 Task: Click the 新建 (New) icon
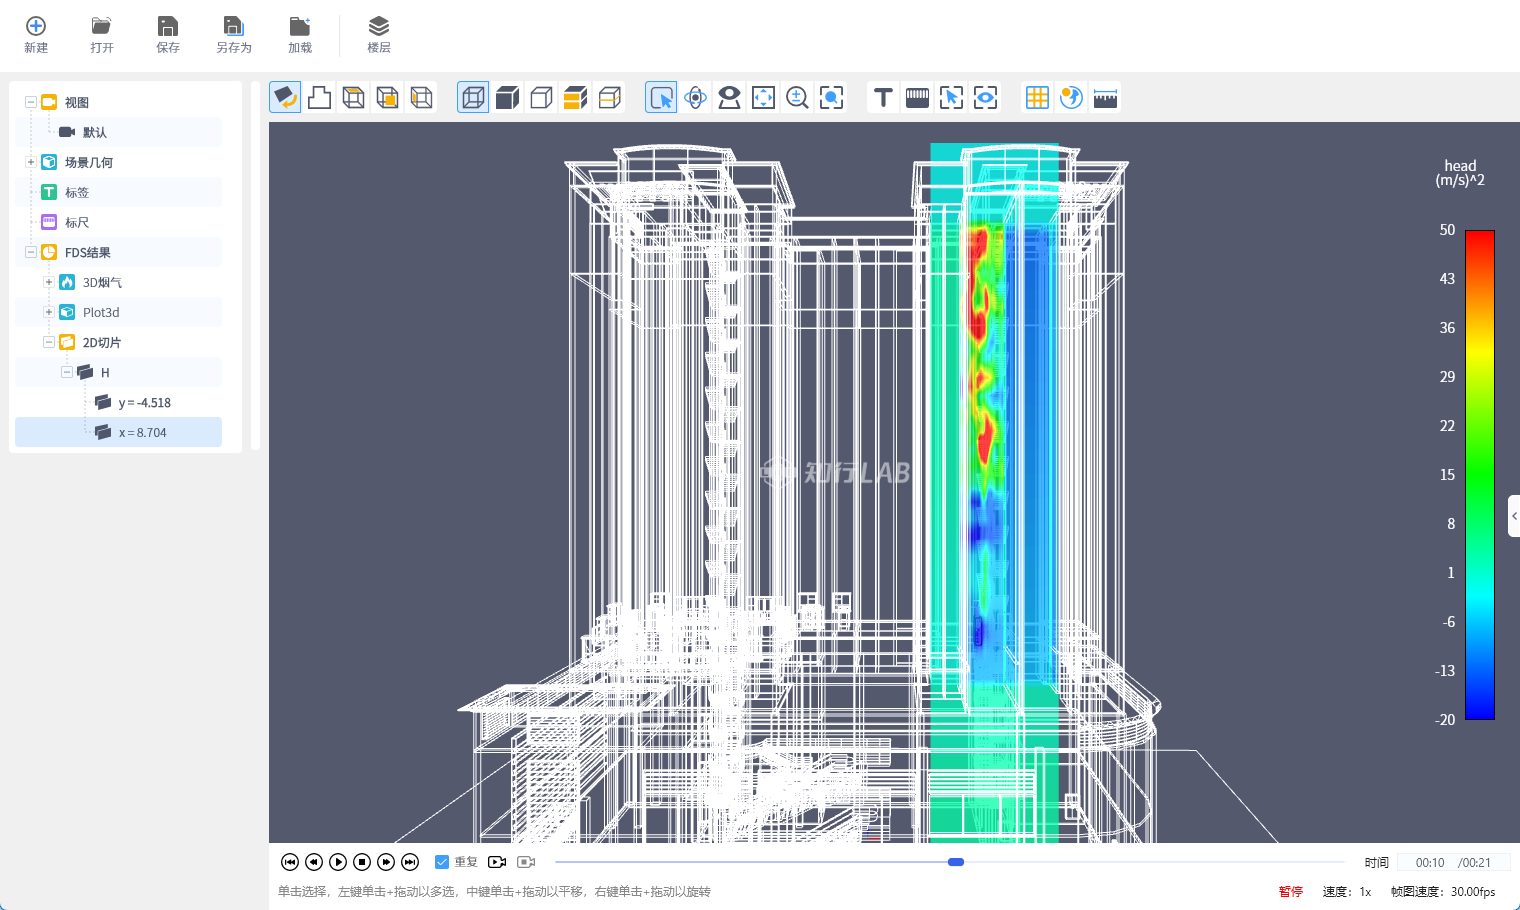(36, 26)
